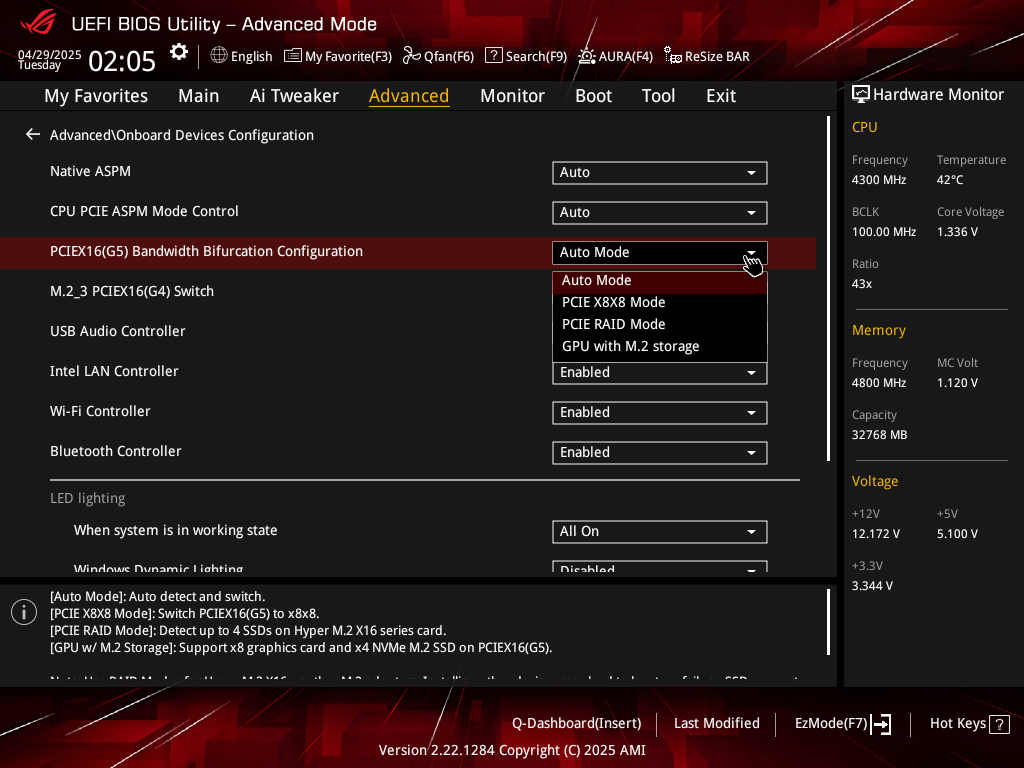The image size is (1024, 768).
Task: Click the Hot Keys text label
Action: (957, 724)
